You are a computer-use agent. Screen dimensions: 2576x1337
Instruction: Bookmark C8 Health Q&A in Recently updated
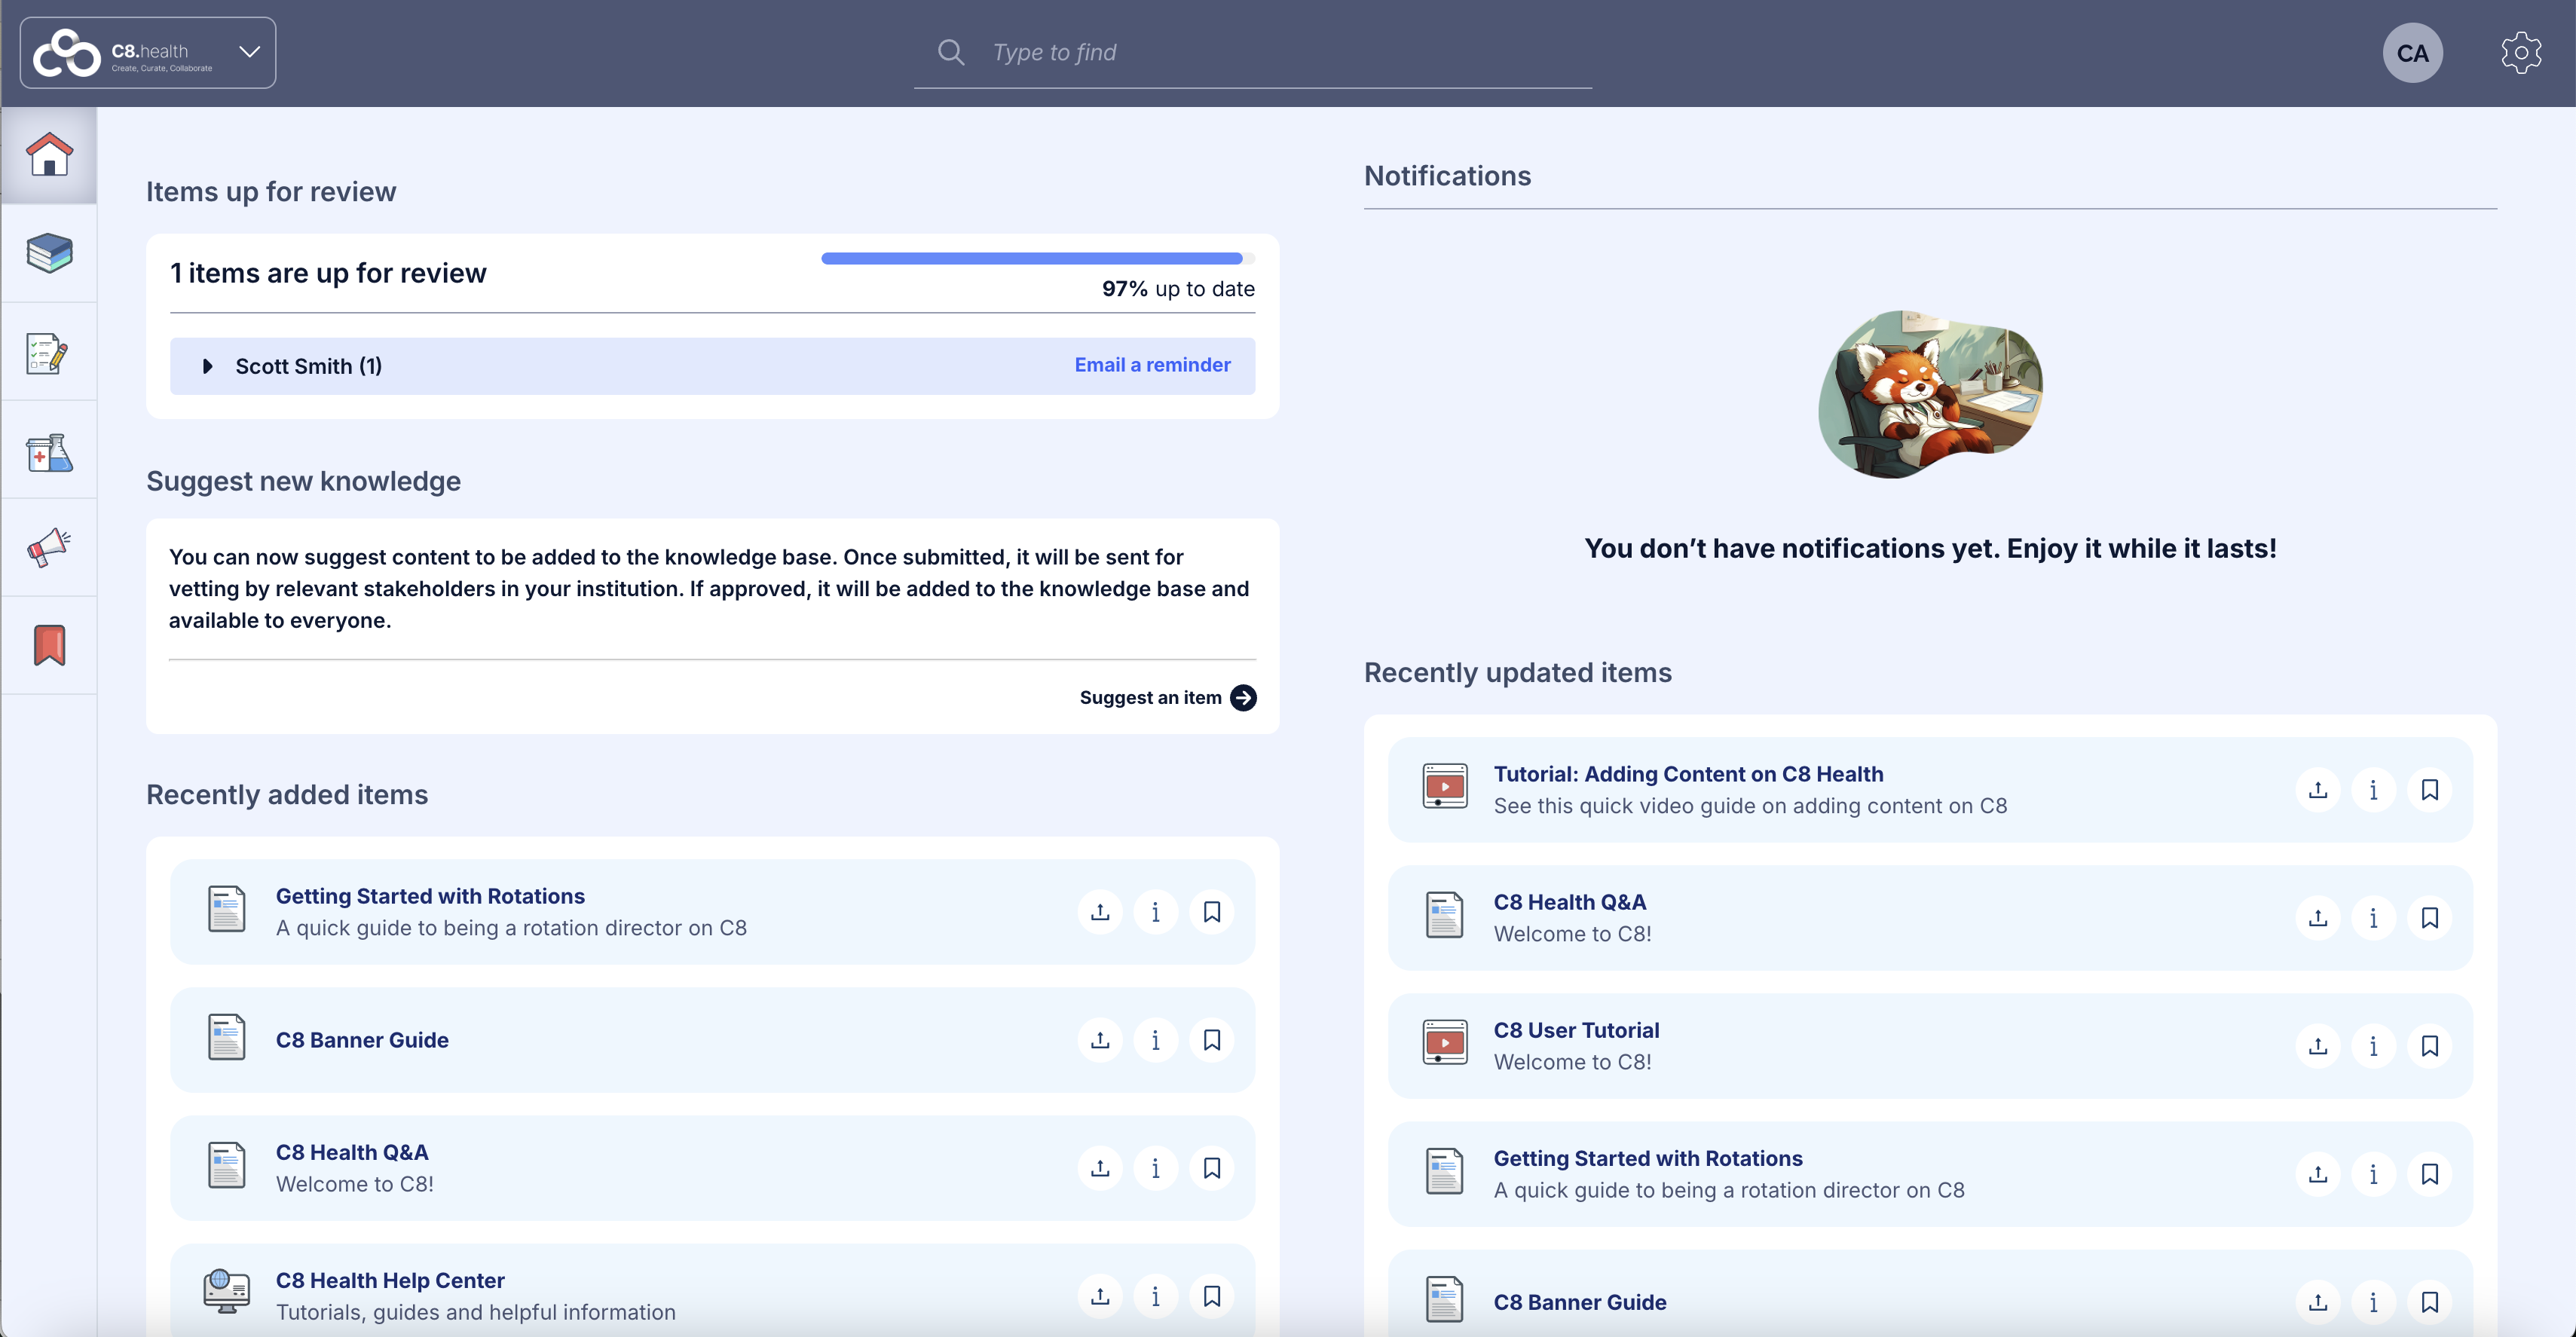2430,918
